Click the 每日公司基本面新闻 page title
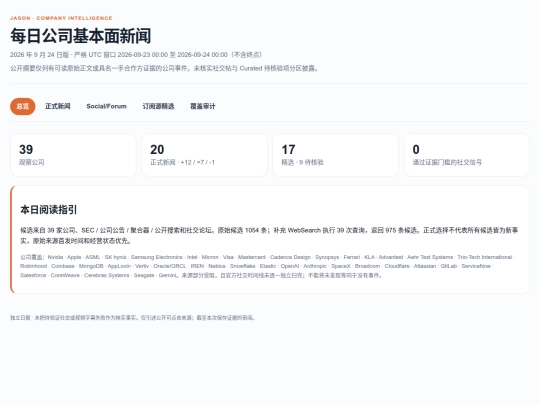This screenshot has height=405, width=540. (x=81, y=36)
